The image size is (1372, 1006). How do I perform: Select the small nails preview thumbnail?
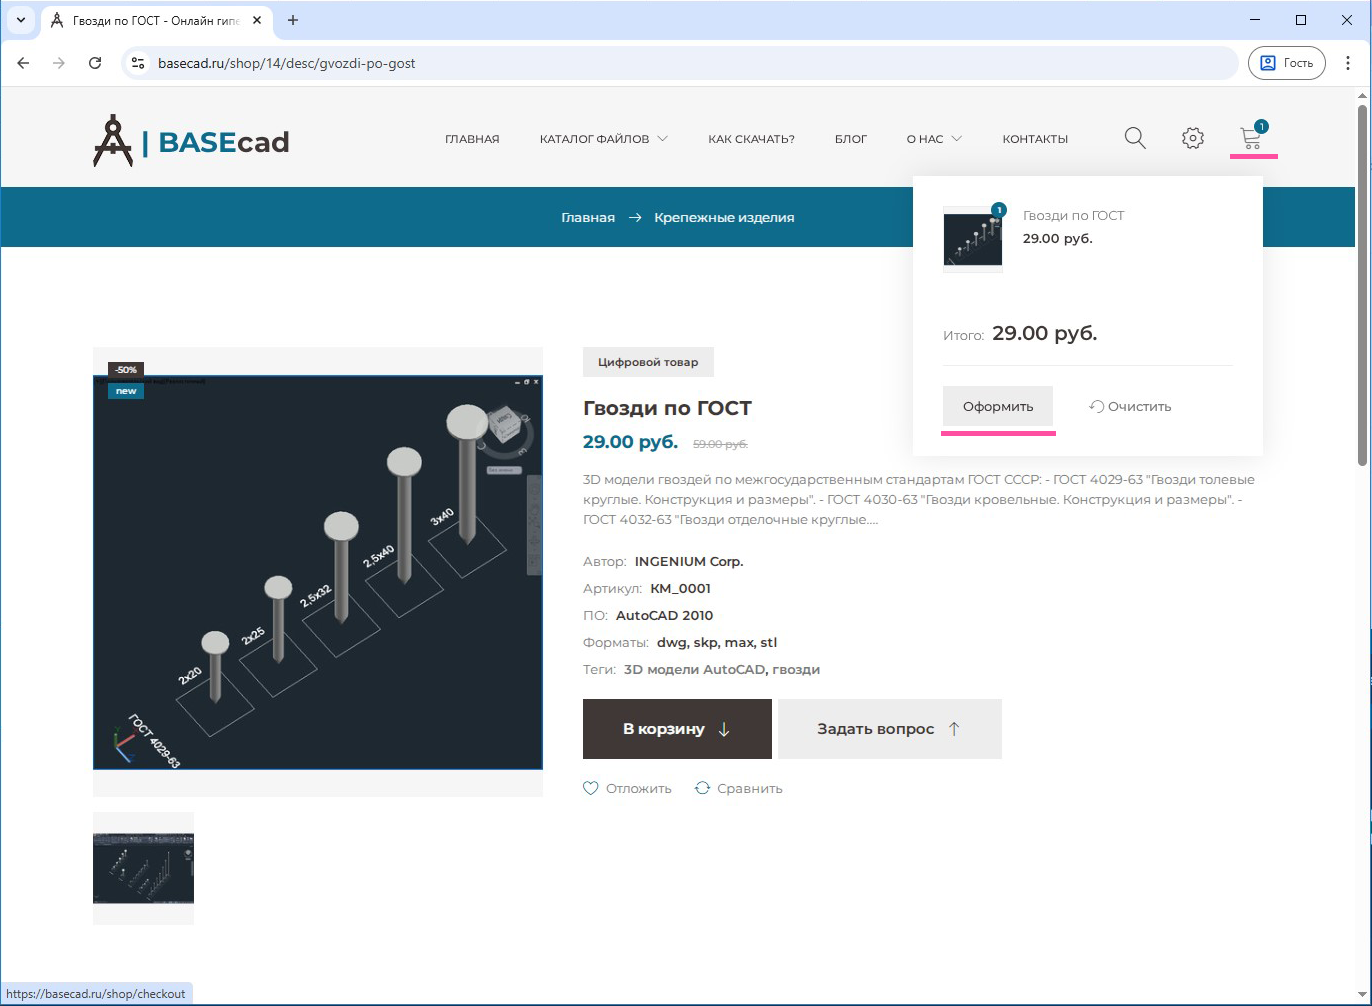pos(143,868)
